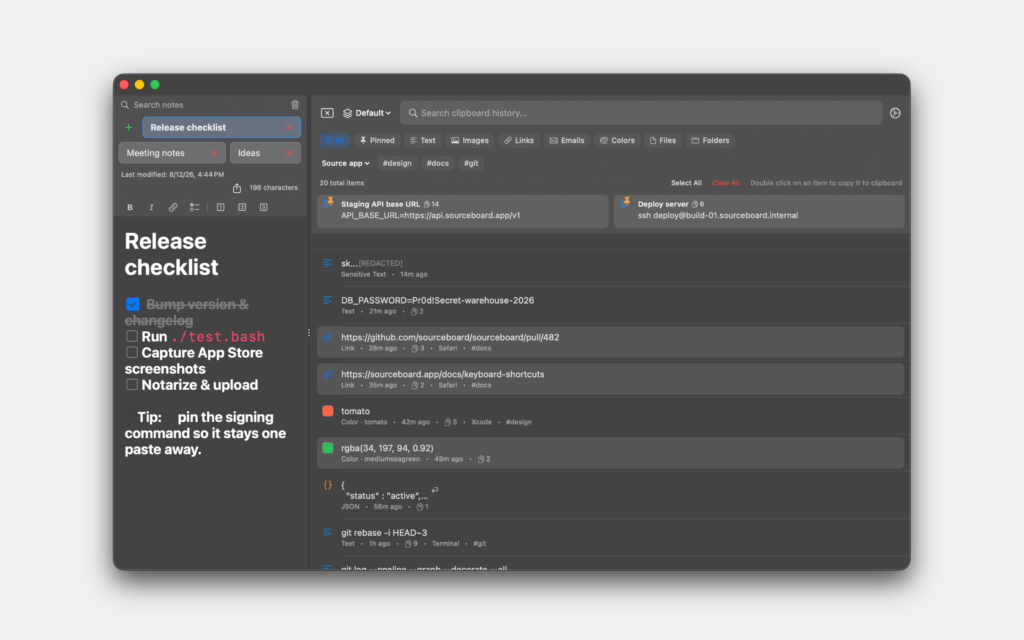Apply bold formatting in the note editor

coord(130,207)
